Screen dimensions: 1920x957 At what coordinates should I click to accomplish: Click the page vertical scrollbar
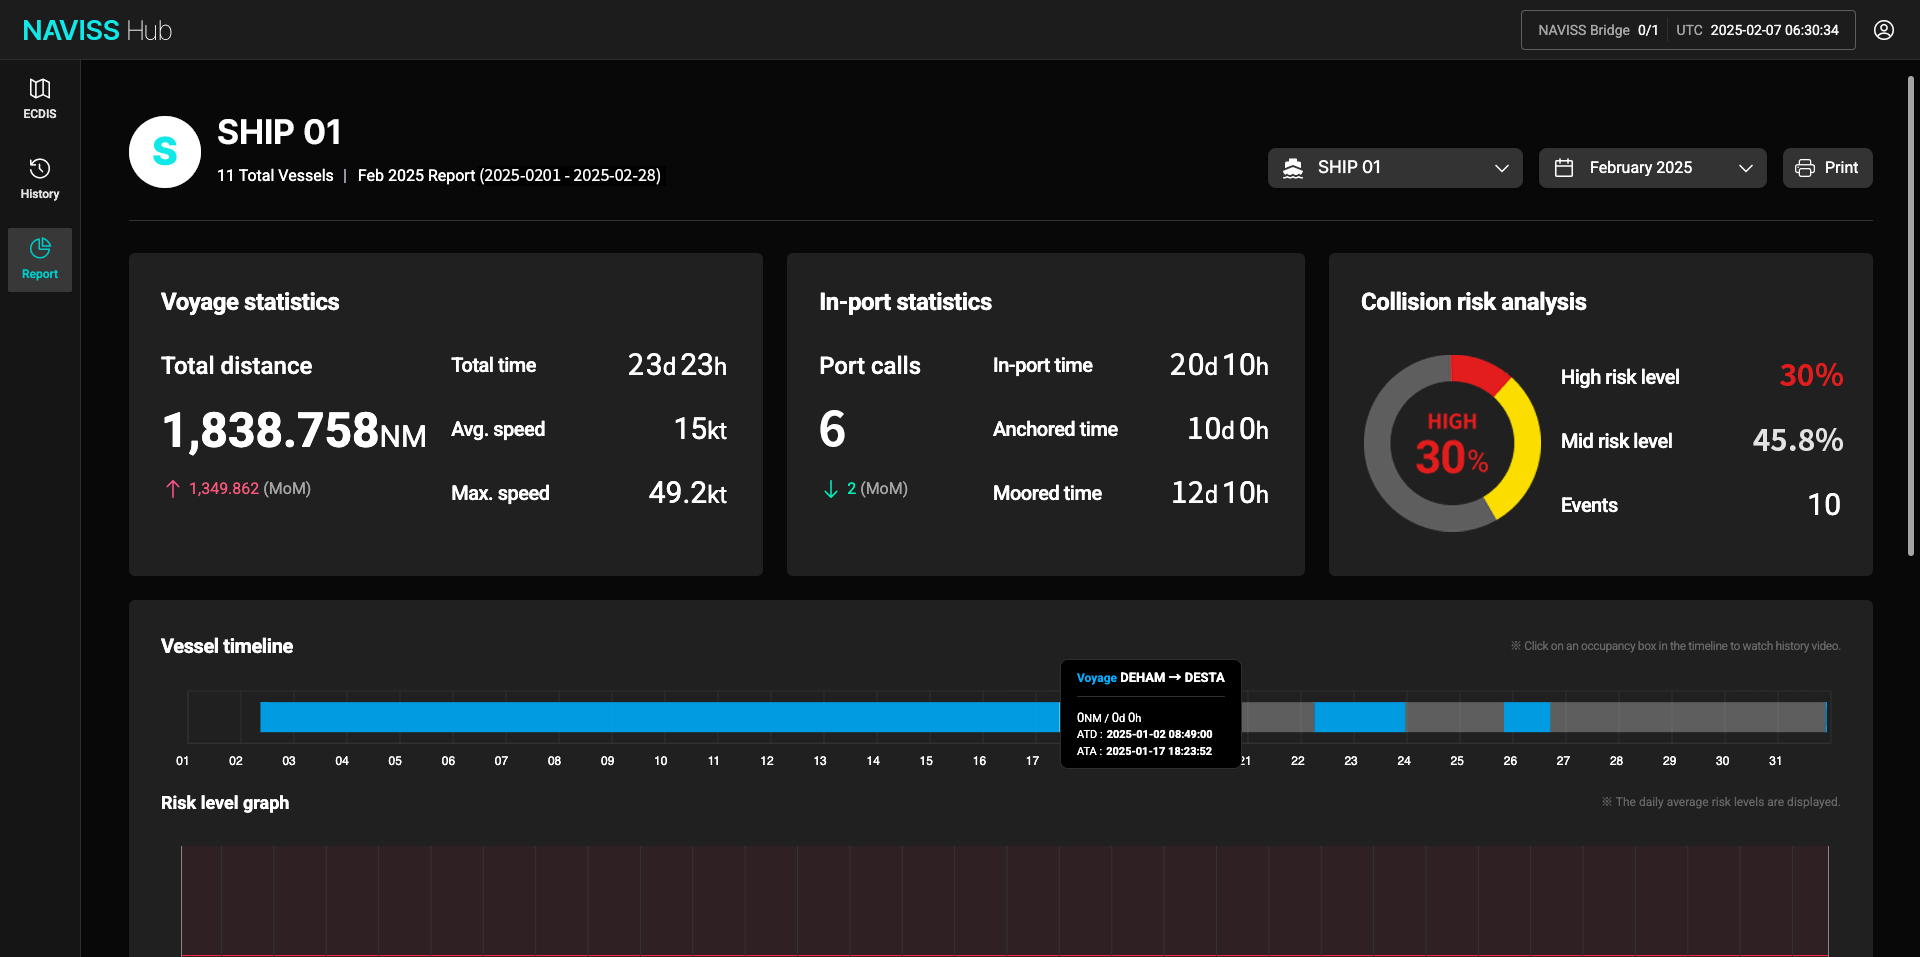1910,315
